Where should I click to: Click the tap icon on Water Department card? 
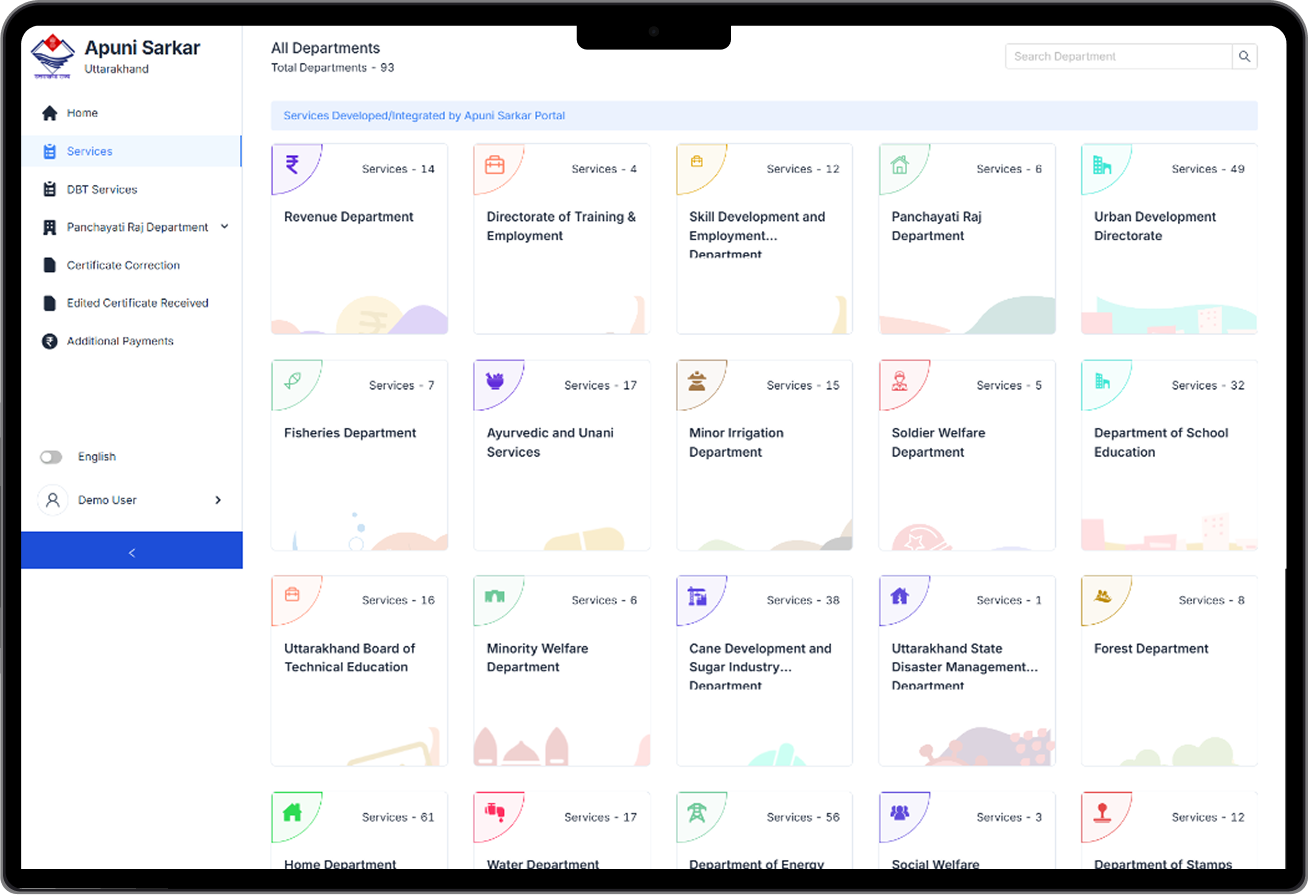494,810
